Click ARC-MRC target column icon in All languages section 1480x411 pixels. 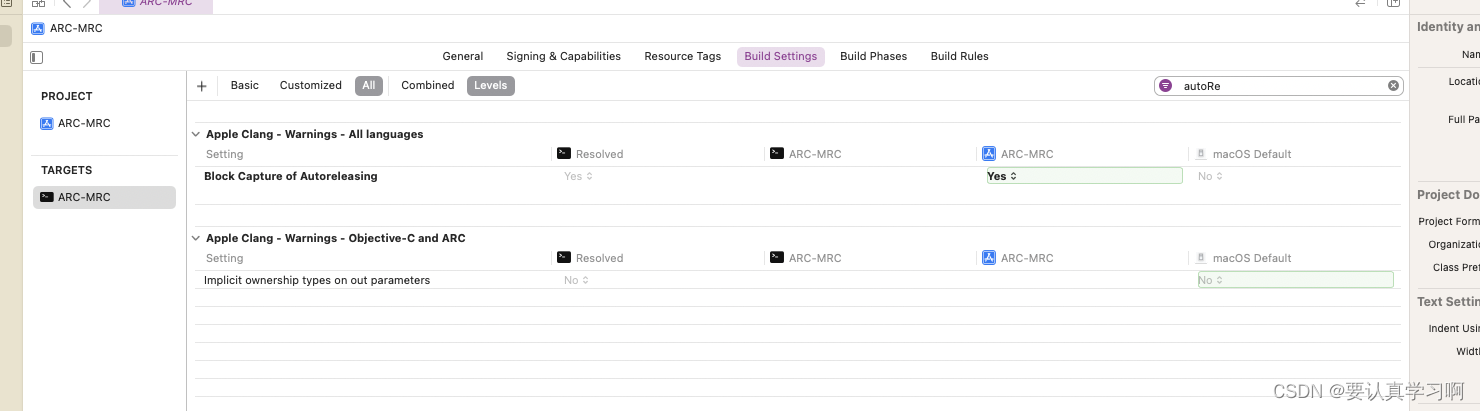click(776, 154)
